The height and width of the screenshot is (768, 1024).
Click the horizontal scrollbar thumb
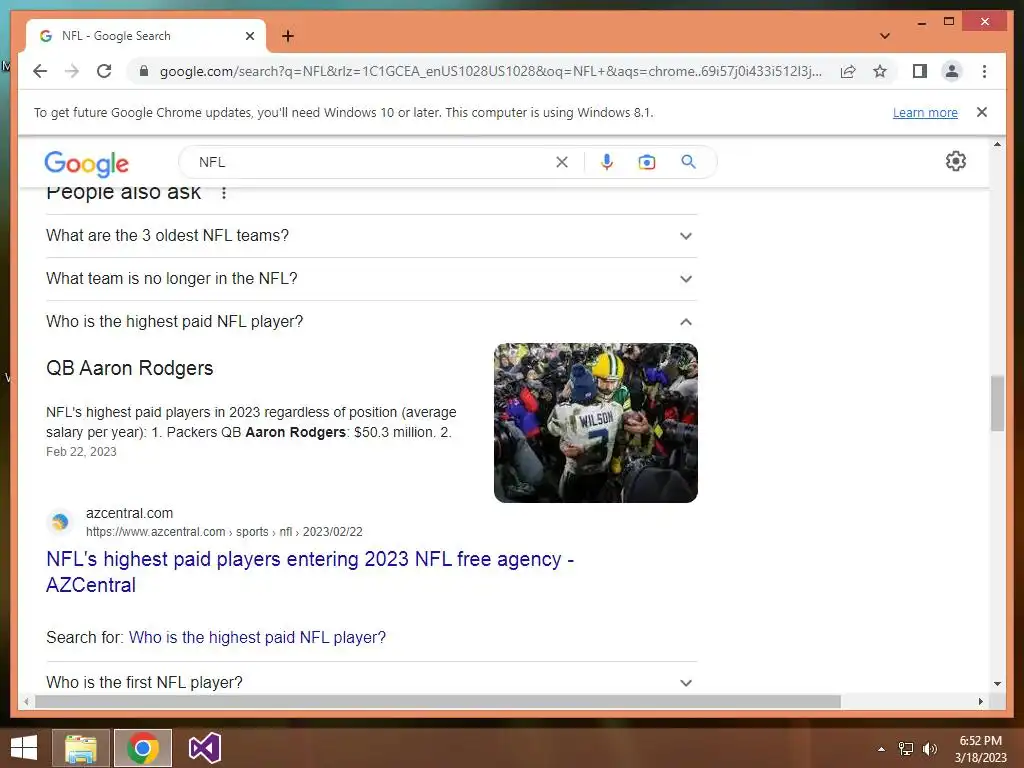(438, 701)
